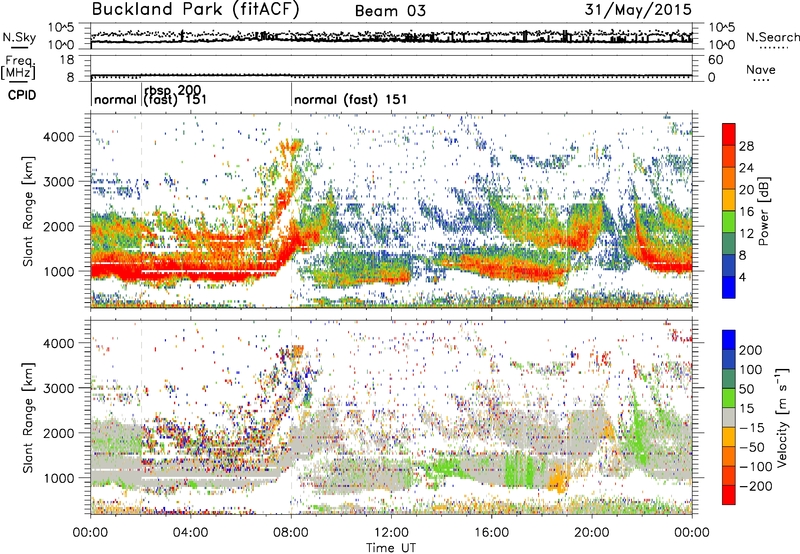This screenshot has width=800, height=554.
Task: Click the '4000' tick on power panel axis
Action: pos(59,137)
